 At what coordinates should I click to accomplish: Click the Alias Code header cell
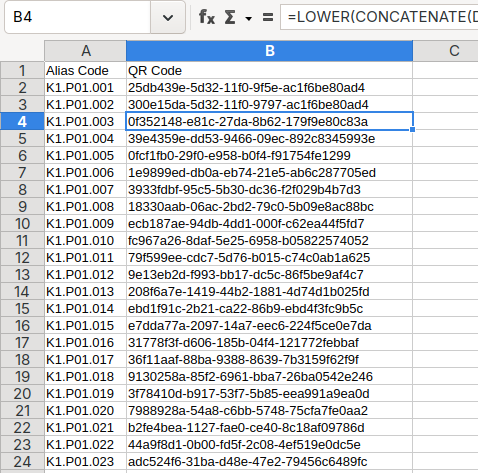tap(86, 71)
